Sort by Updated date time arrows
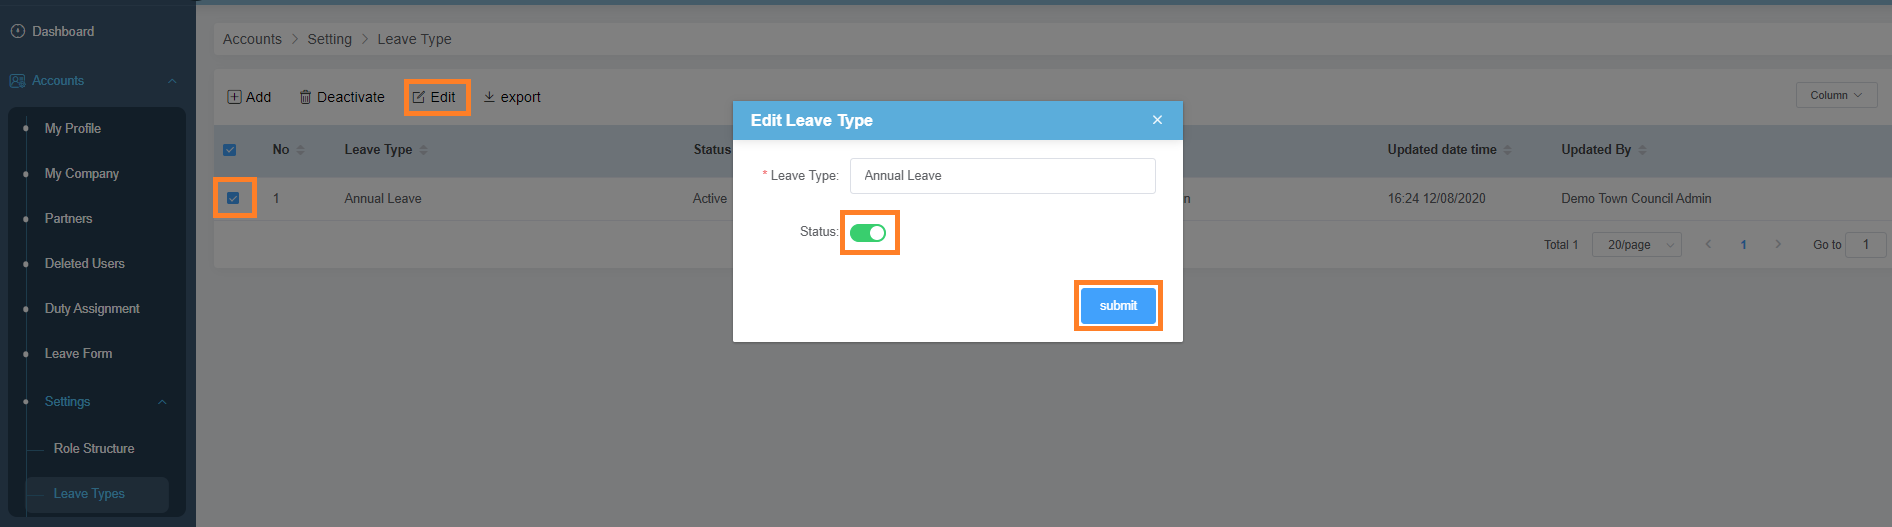The height and width of the screenshot is (527, 1892). pos(1507,150)
